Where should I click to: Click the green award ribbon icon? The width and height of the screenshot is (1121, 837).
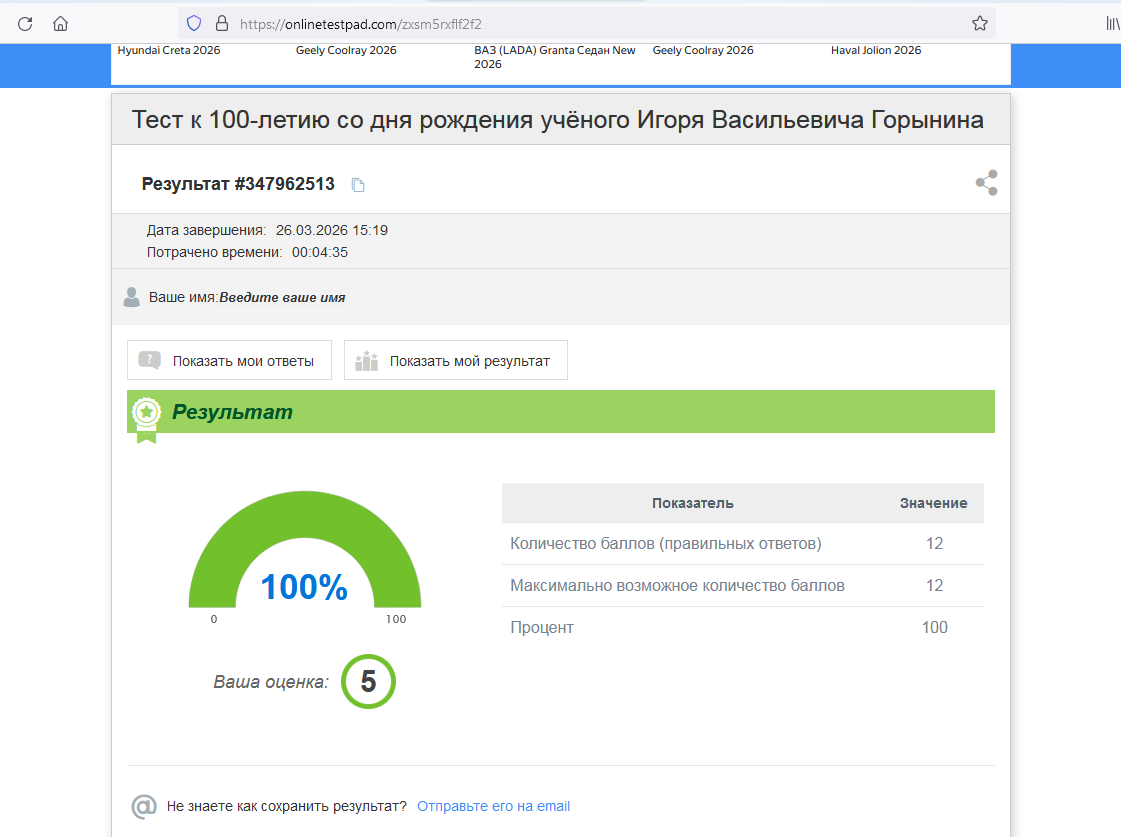point(147,415)
